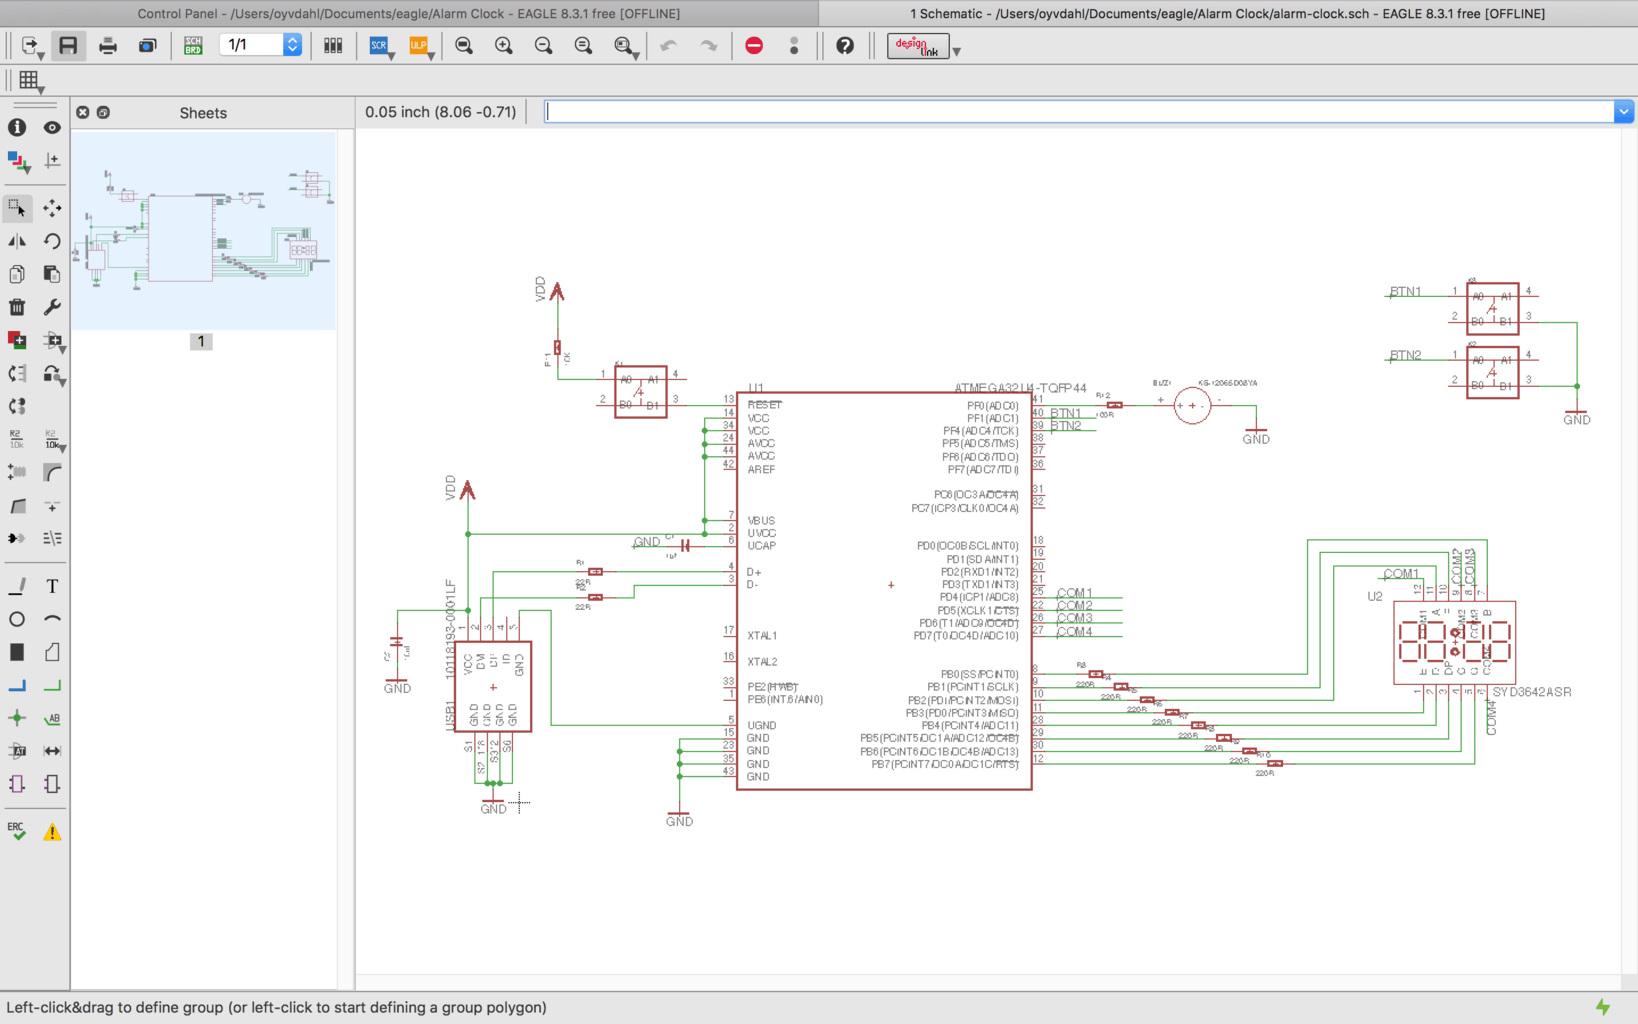Select the Wire drawing tool
Viewport: 1638px width, 1024px height.
point(17,586)
